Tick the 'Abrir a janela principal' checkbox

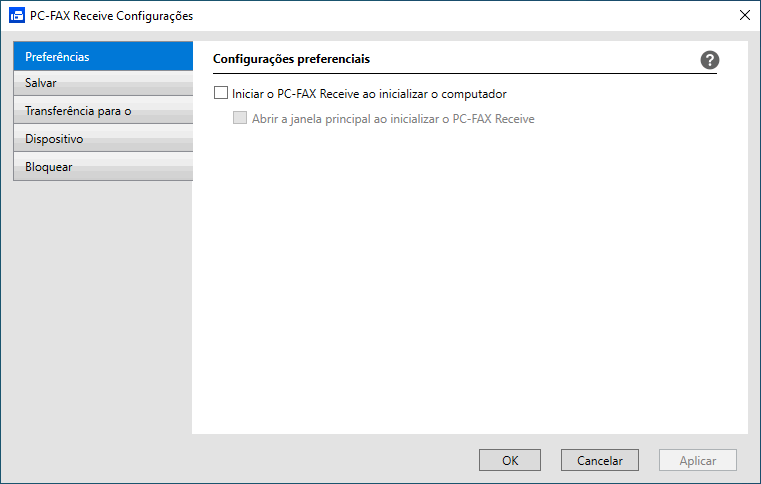pyautogui.click(x=240, y=118)
